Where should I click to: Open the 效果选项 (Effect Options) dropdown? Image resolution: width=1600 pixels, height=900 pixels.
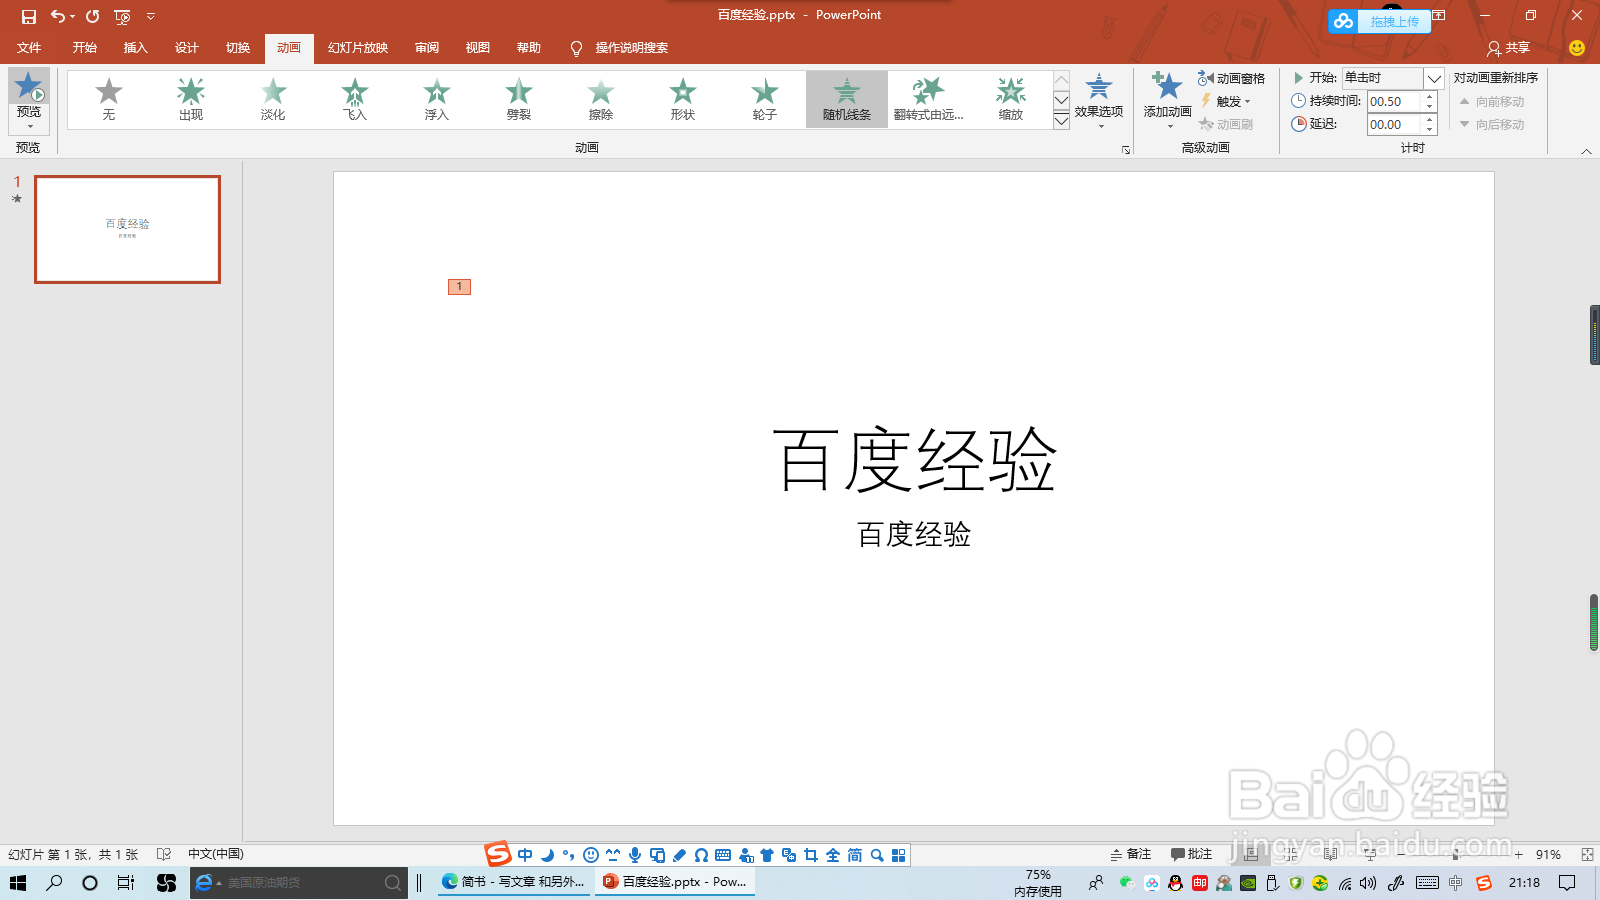tap(1099, 100)
